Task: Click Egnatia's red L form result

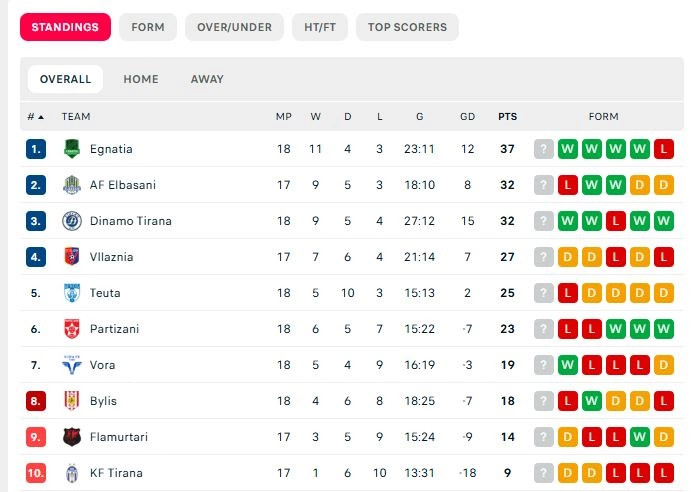Action: pyautogui.click(x=665, y=149)
